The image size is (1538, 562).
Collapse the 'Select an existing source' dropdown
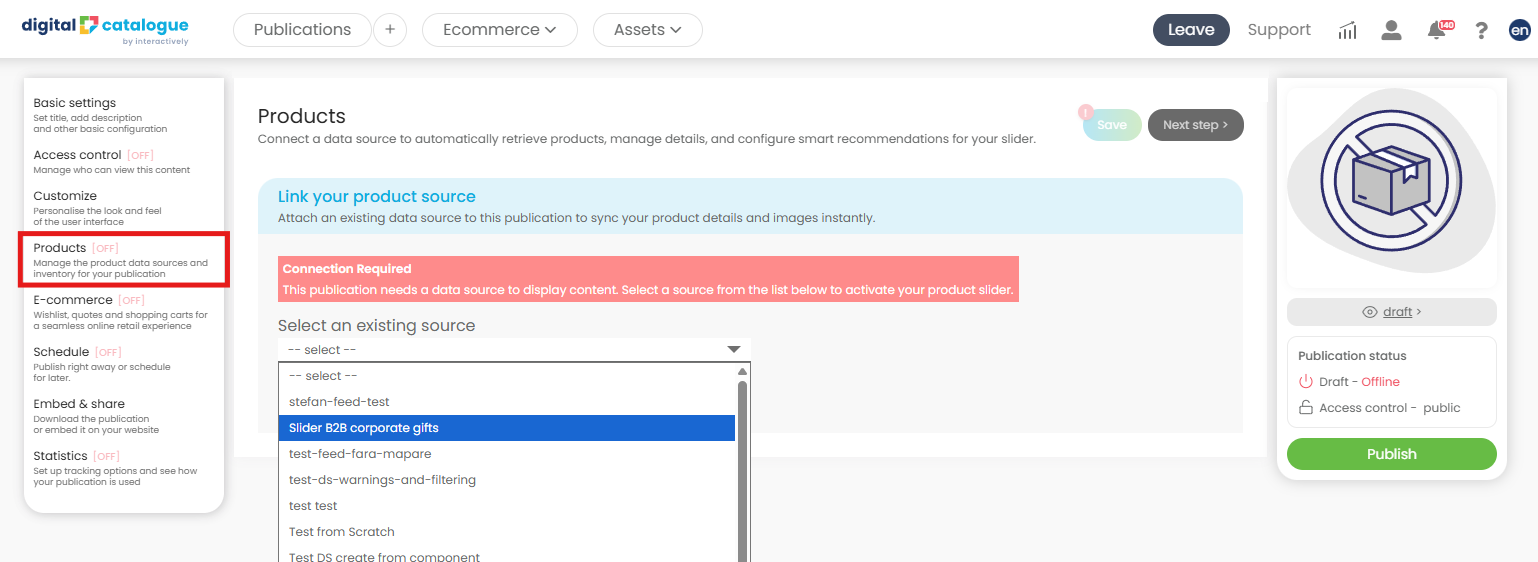tap(514, 350)
